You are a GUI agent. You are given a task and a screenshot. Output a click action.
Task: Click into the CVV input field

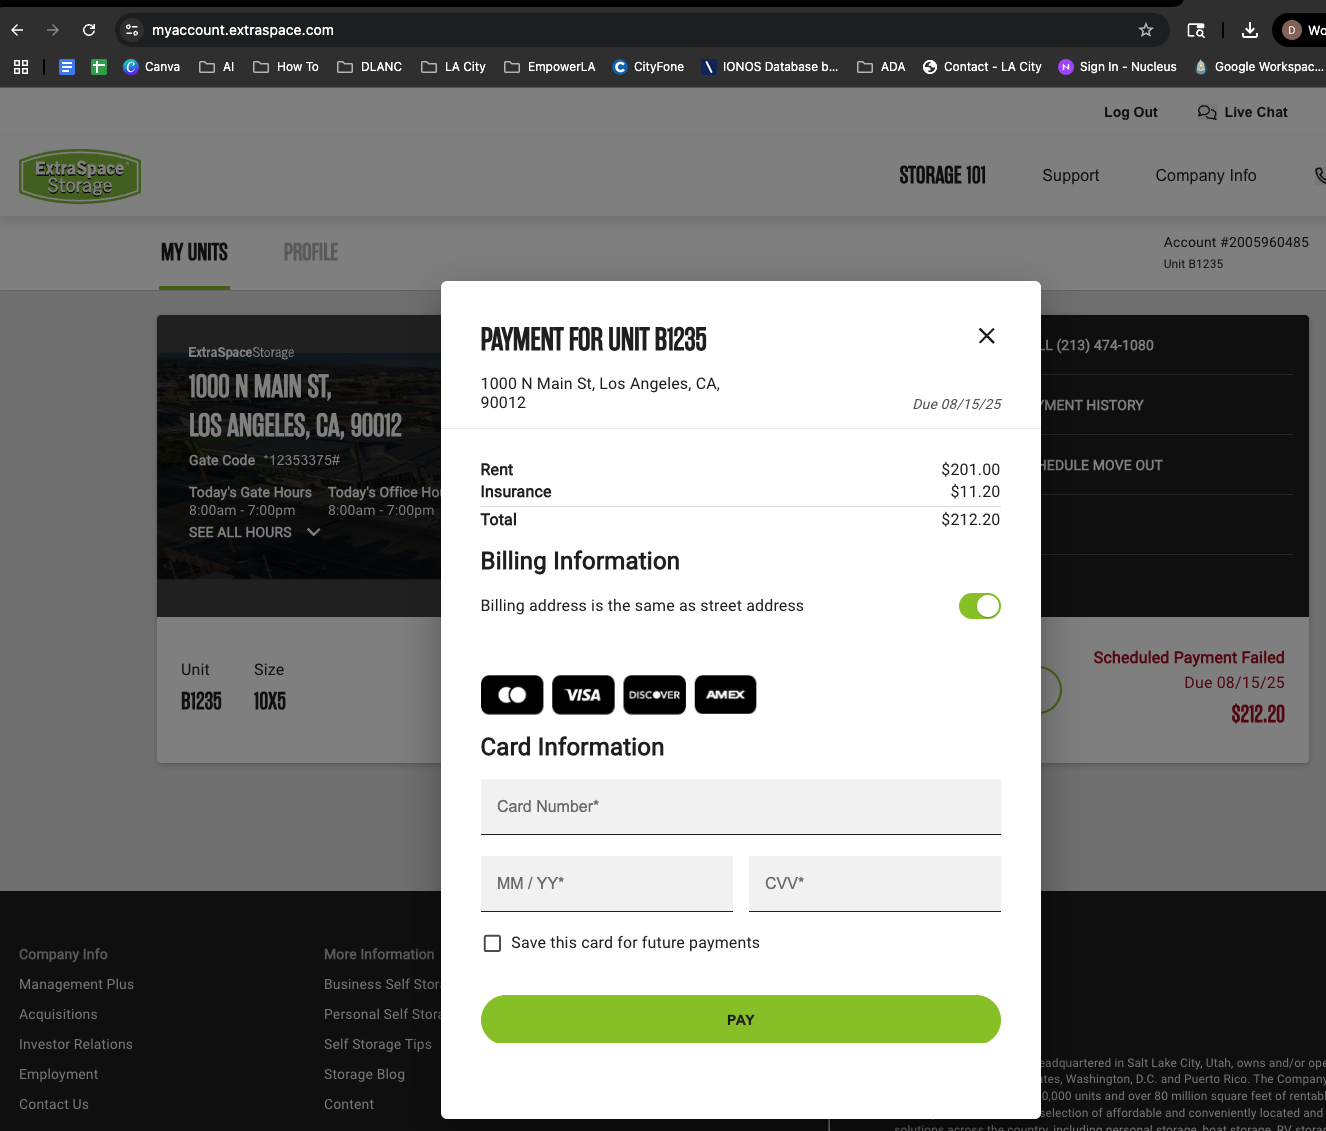tap(874, 884)
